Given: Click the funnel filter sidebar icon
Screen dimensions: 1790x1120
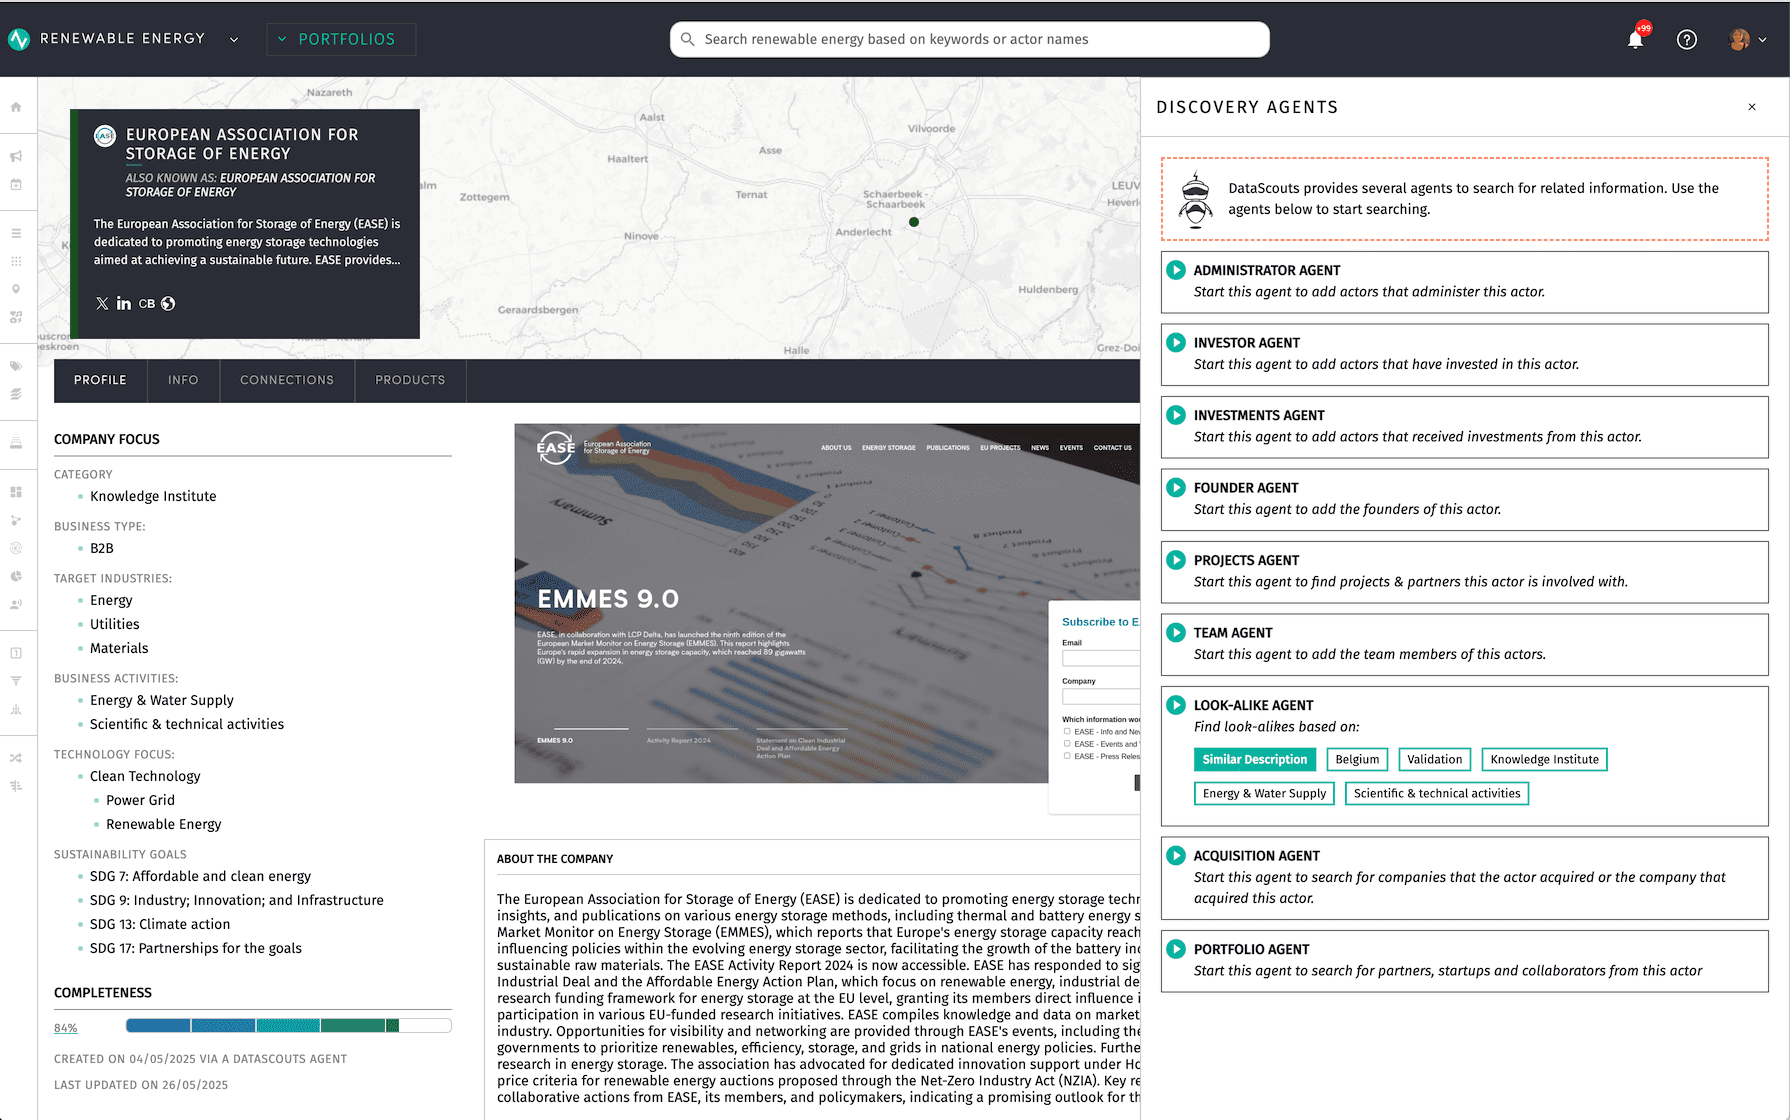Looking at the screenshot, I should coord(16,681).
